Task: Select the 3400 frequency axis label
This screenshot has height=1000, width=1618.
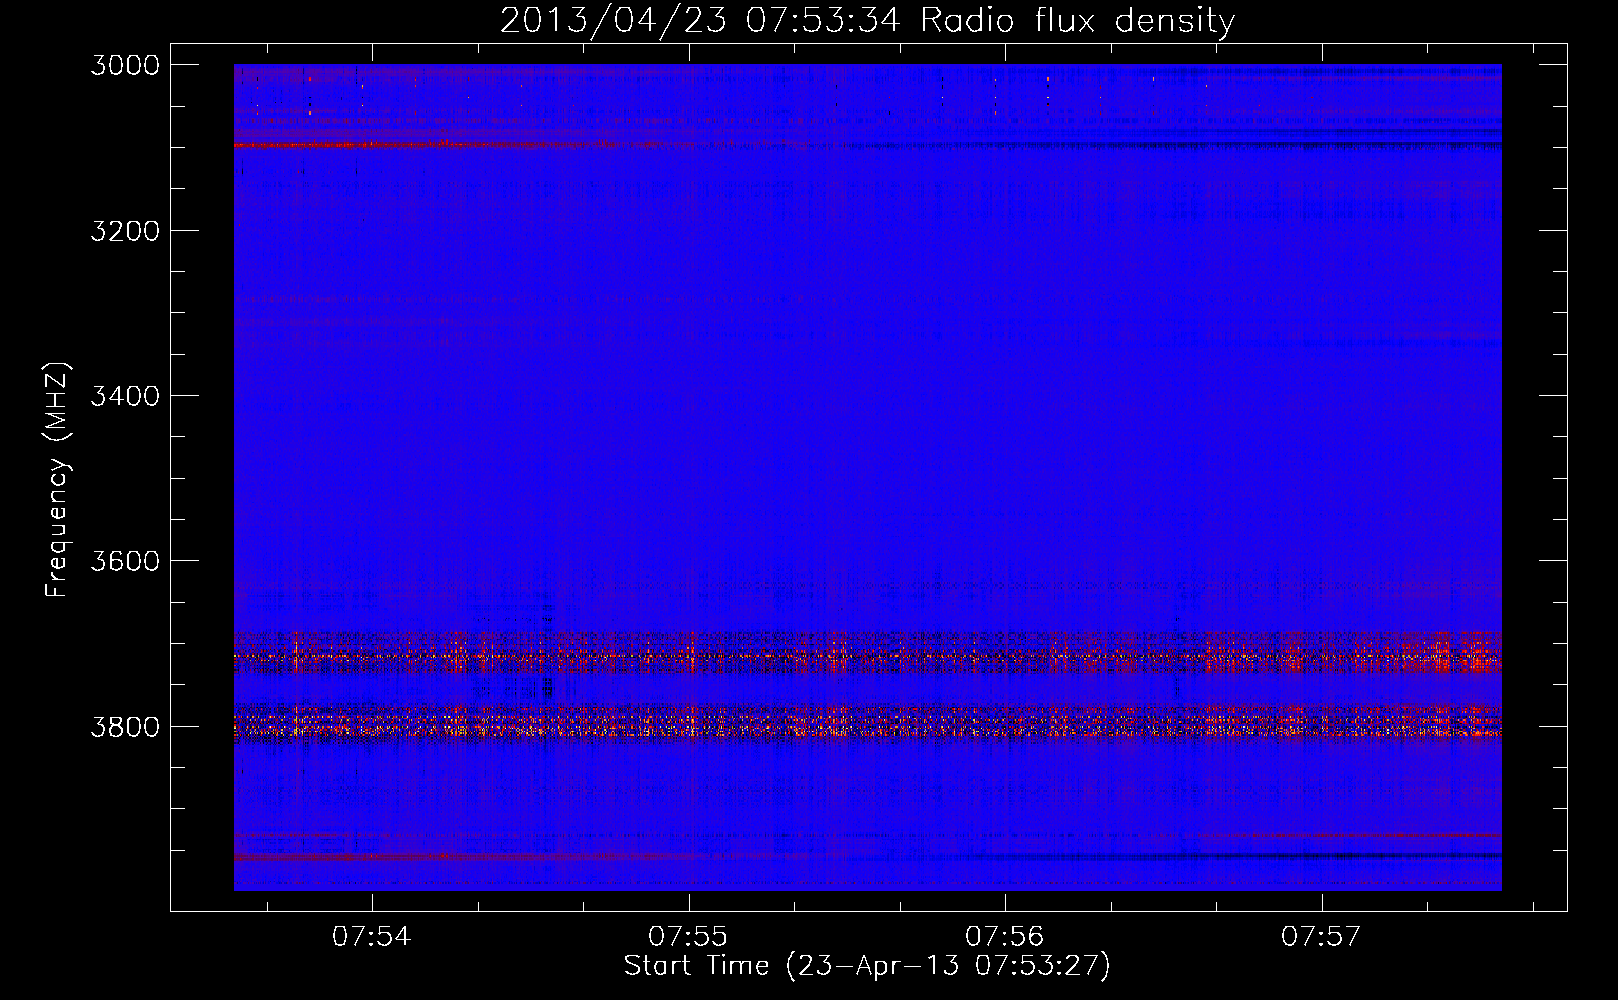Action: 125,396
